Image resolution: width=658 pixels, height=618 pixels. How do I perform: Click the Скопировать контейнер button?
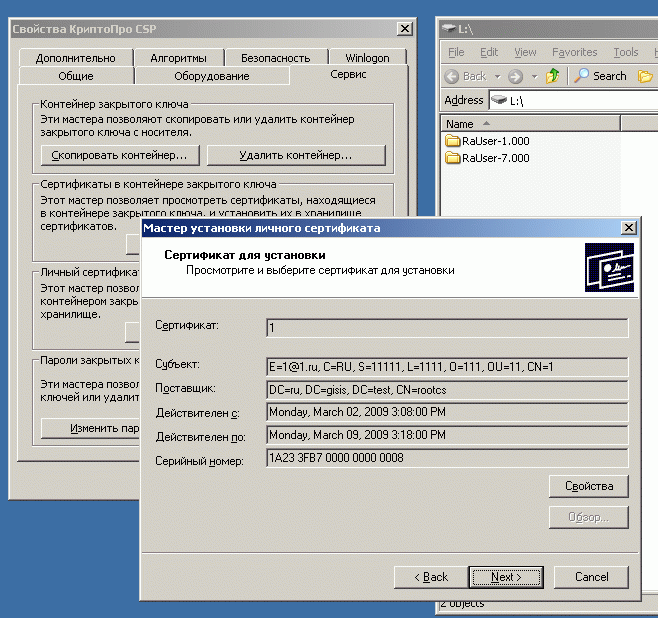(x=120, y=155)
